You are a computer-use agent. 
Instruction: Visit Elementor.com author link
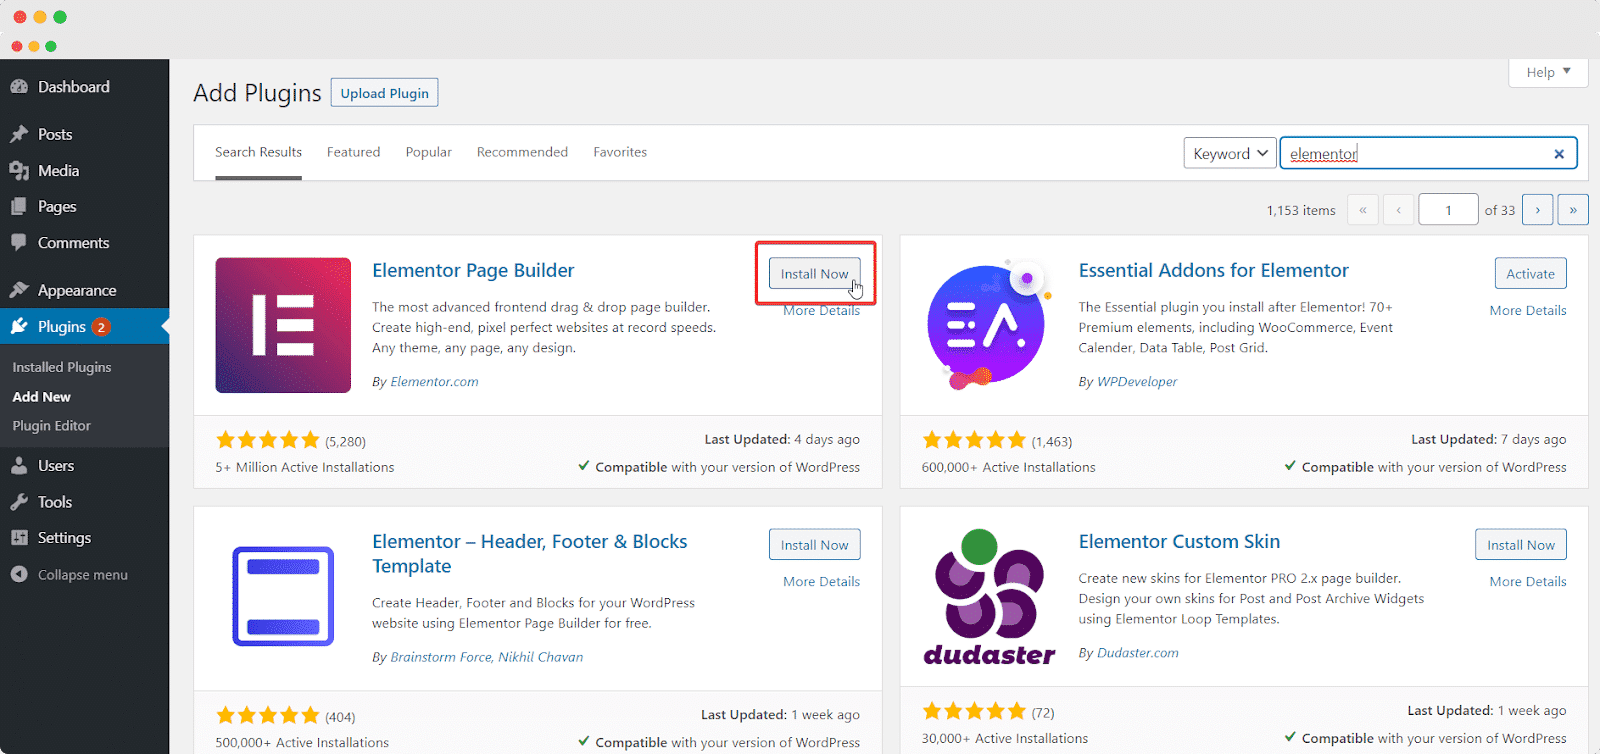pos(434,382)
